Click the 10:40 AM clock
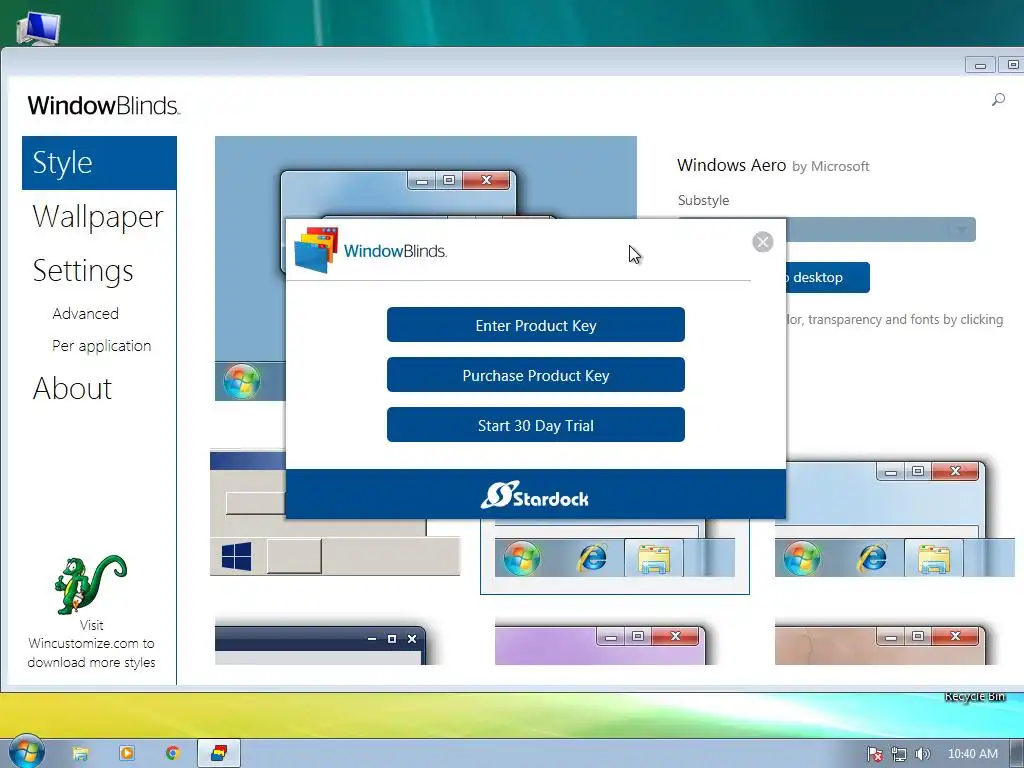Image resolution: width=1024 pixels, height=768 pixels. coord(972,754)
